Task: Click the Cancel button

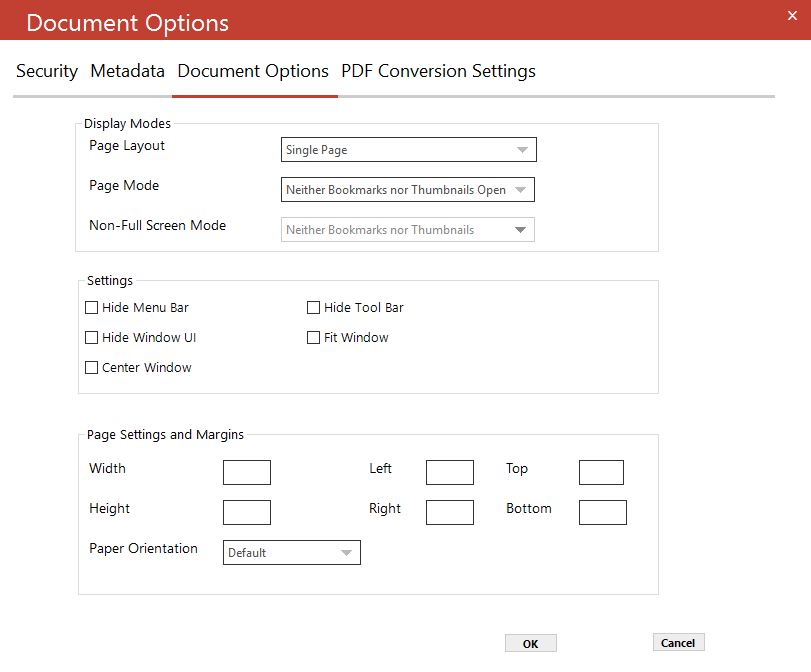Action: [x=679, y=642]
